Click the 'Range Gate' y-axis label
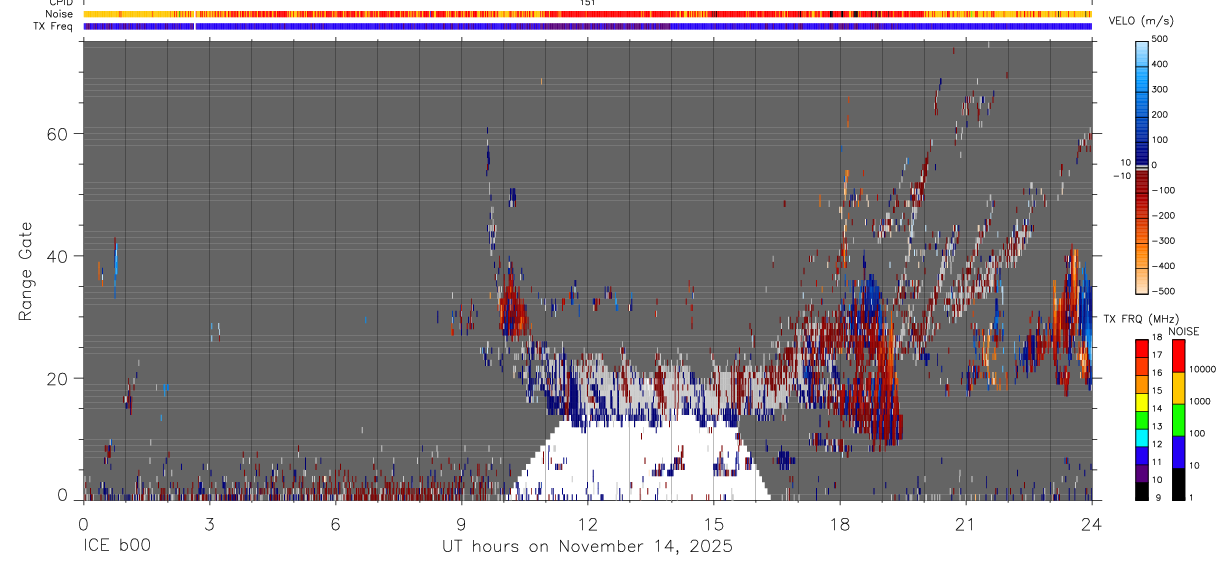This screenshot has width=1228, height=567. (x=26, y=271)
